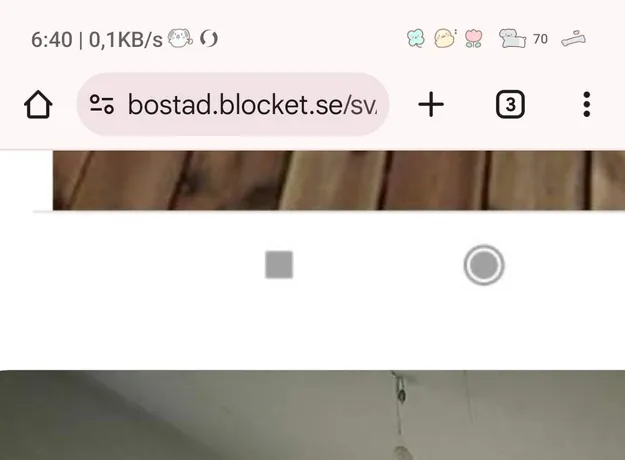Tap the gray circular record button
The width and height of the screenshot is (625, 460).
[x=484, y=265]
